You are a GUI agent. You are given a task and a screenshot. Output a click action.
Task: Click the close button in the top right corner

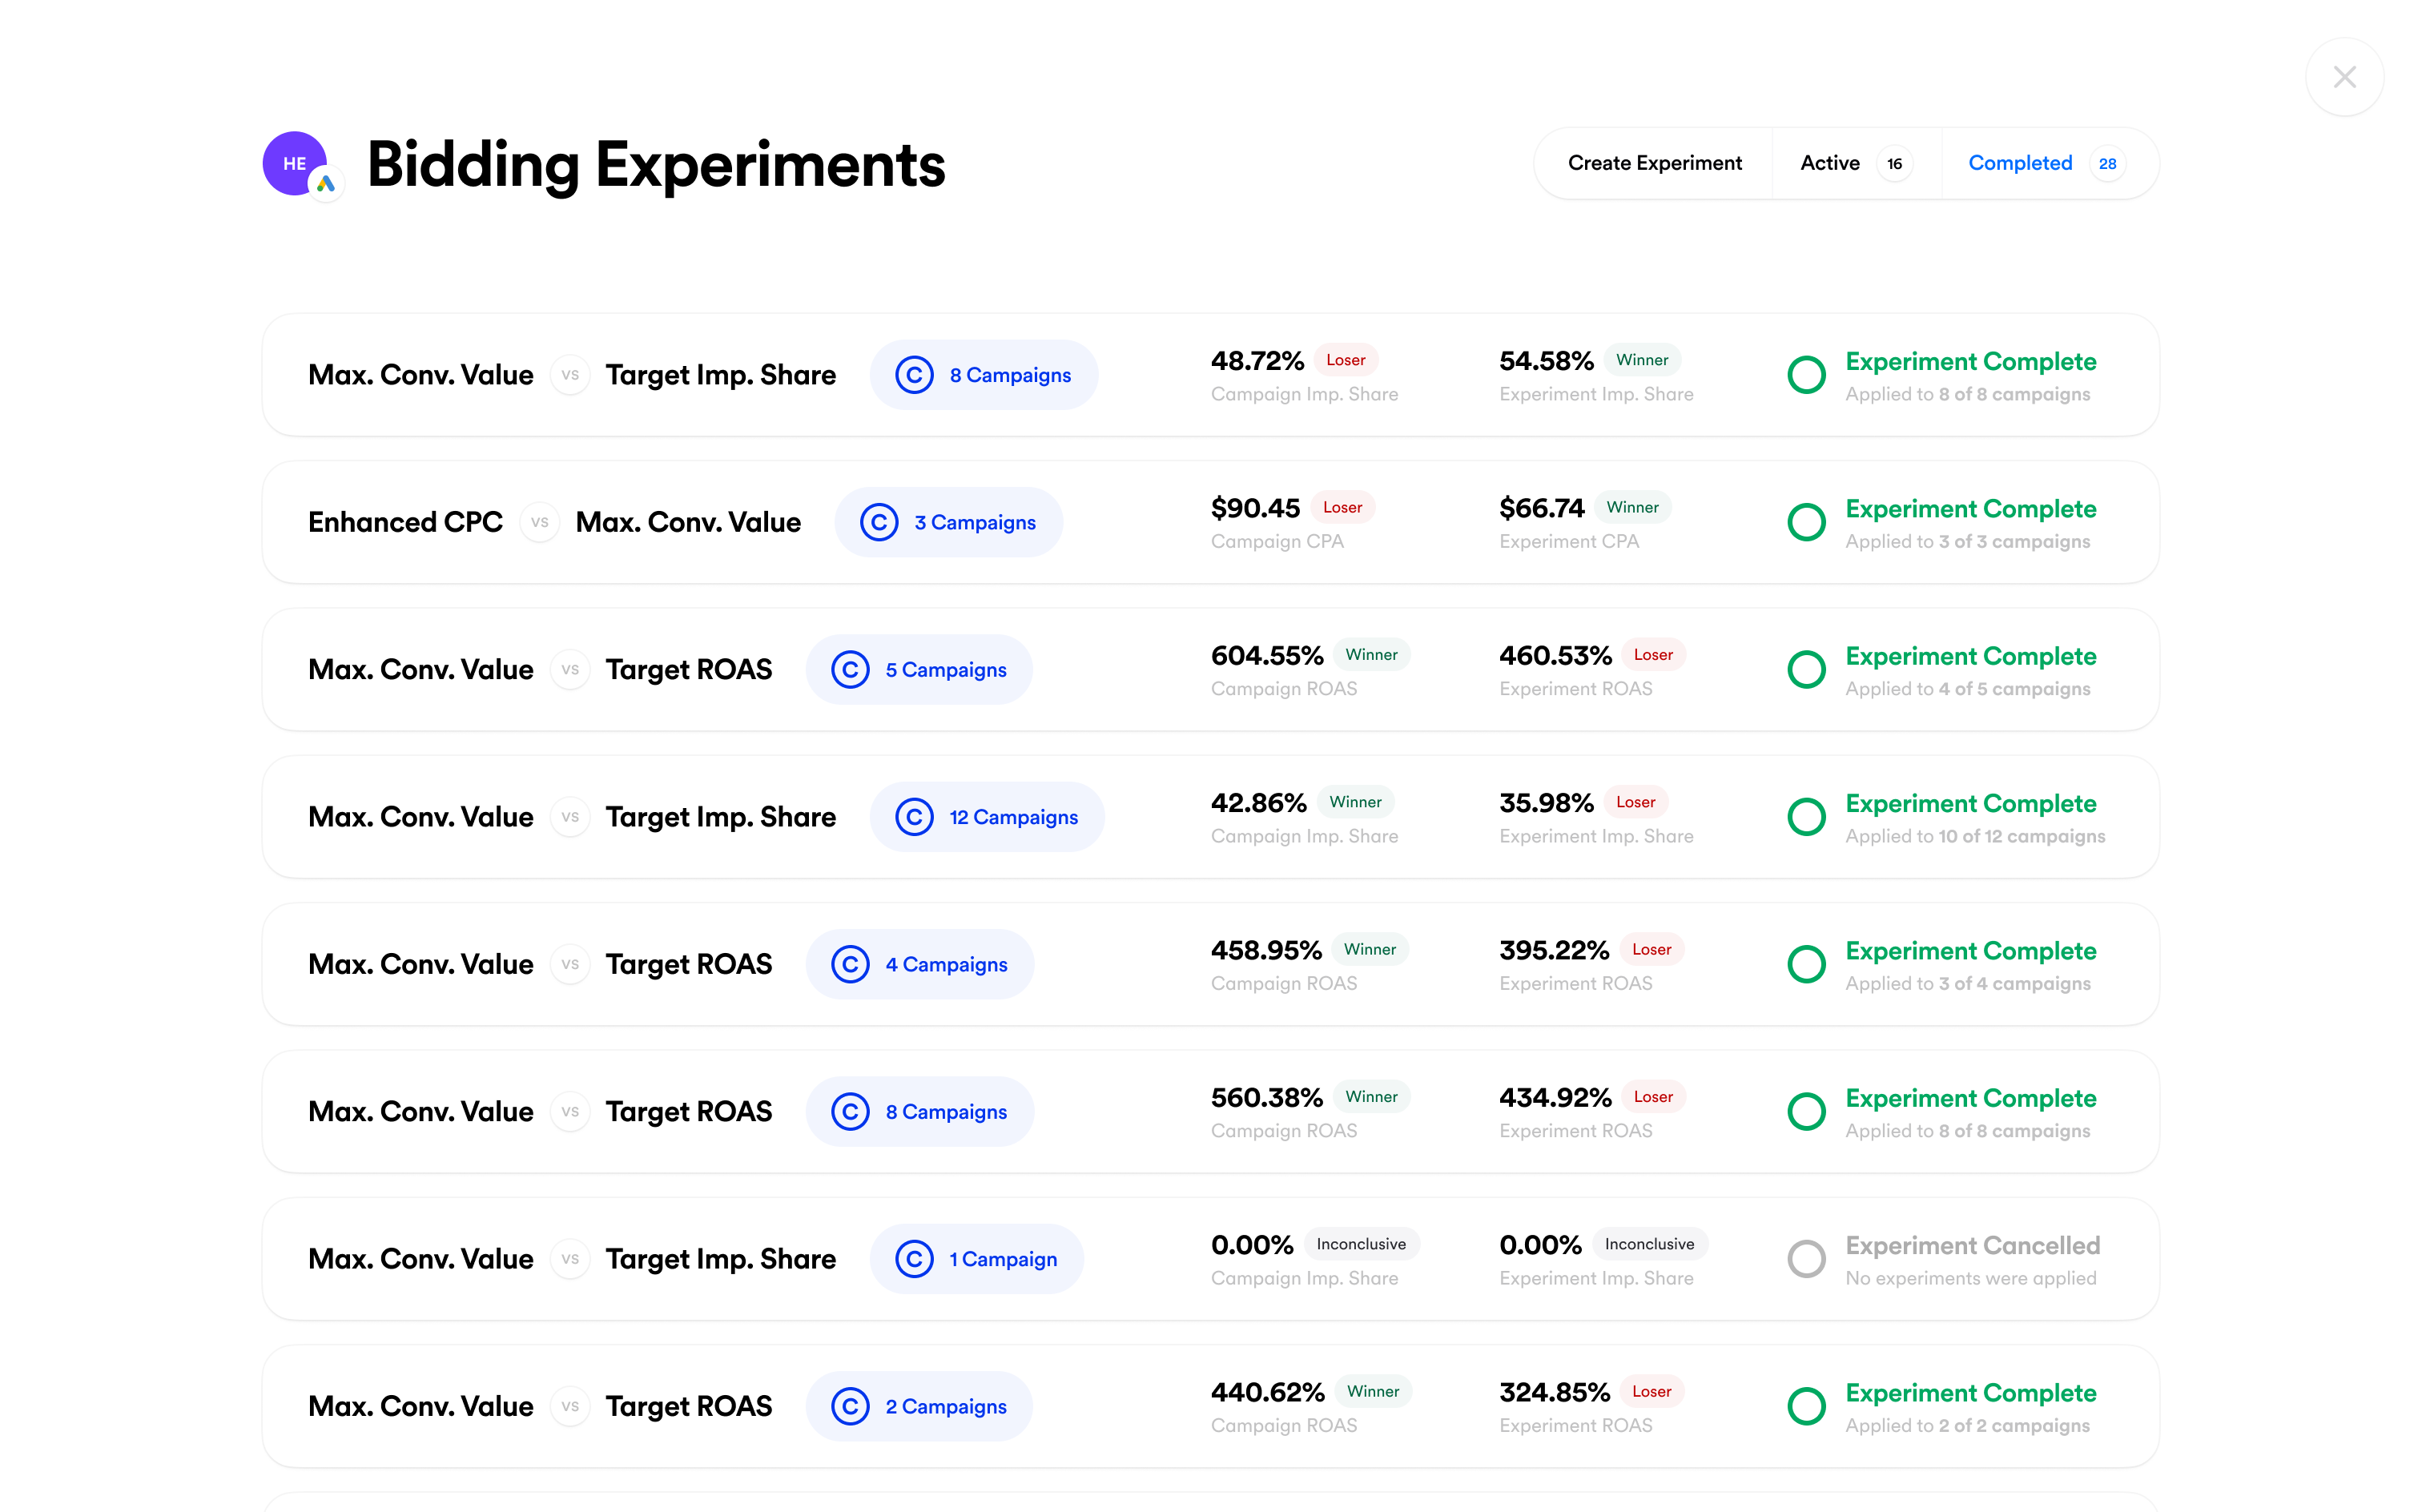[x=2345, y=77]
